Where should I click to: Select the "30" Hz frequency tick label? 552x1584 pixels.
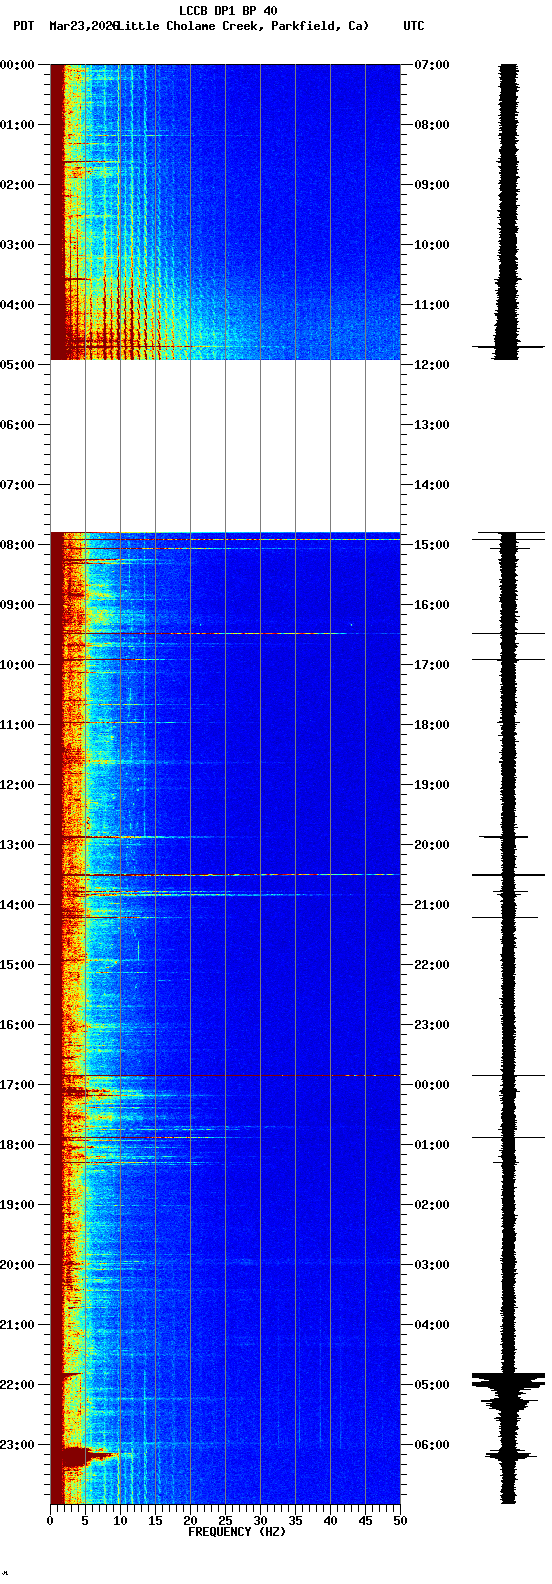260,1521
